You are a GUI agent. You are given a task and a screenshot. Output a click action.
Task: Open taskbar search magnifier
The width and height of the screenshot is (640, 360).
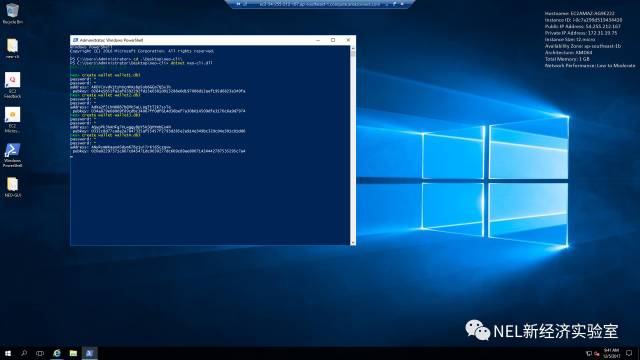(x=24, y=353)
